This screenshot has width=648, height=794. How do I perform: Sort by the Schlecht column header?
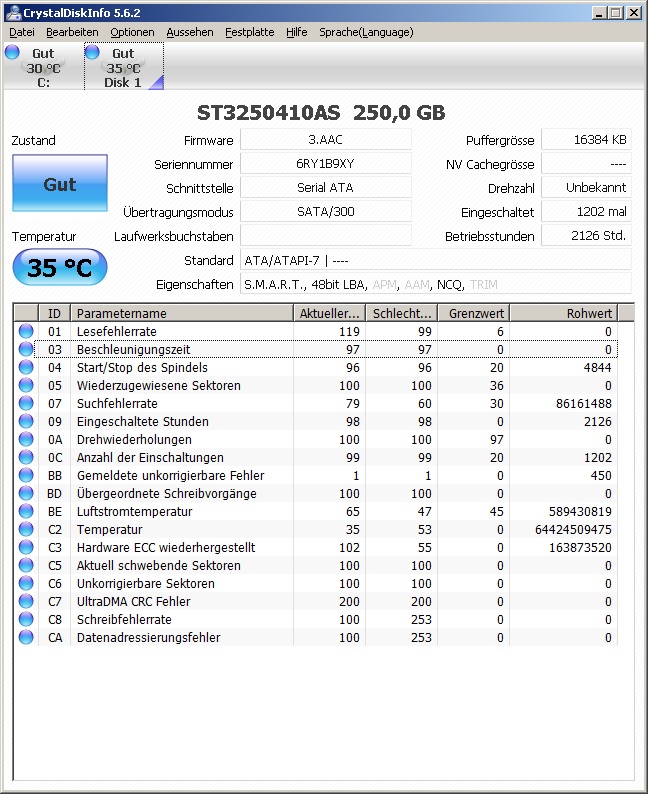point(402,313)
